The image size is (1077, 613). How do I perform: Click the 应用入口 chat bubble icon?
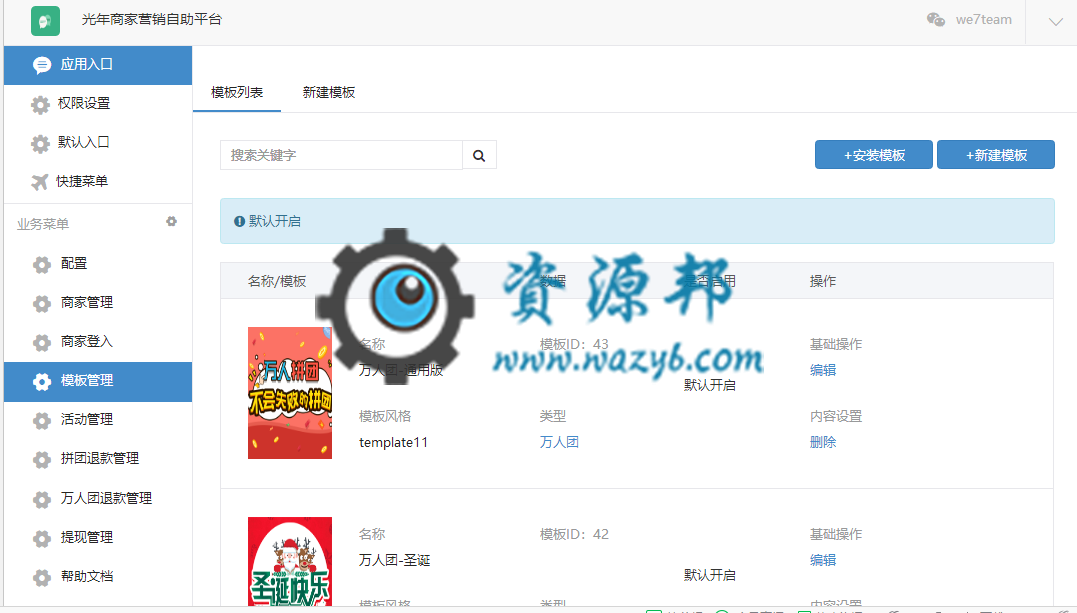[42, 65]
